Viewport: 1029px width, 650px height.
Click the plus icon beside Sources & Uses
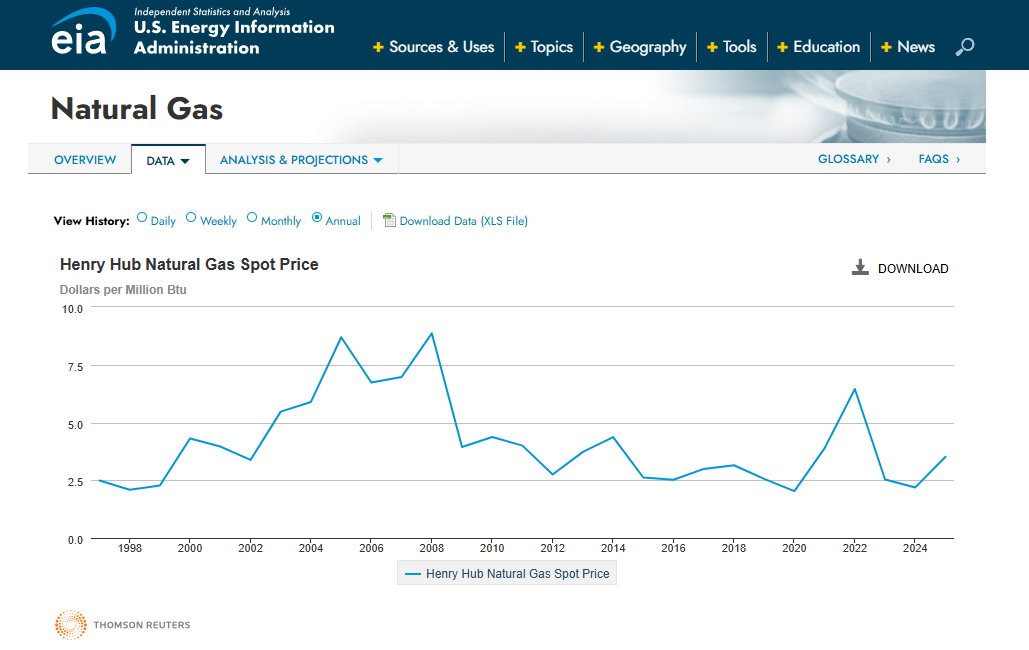(378, 47)
